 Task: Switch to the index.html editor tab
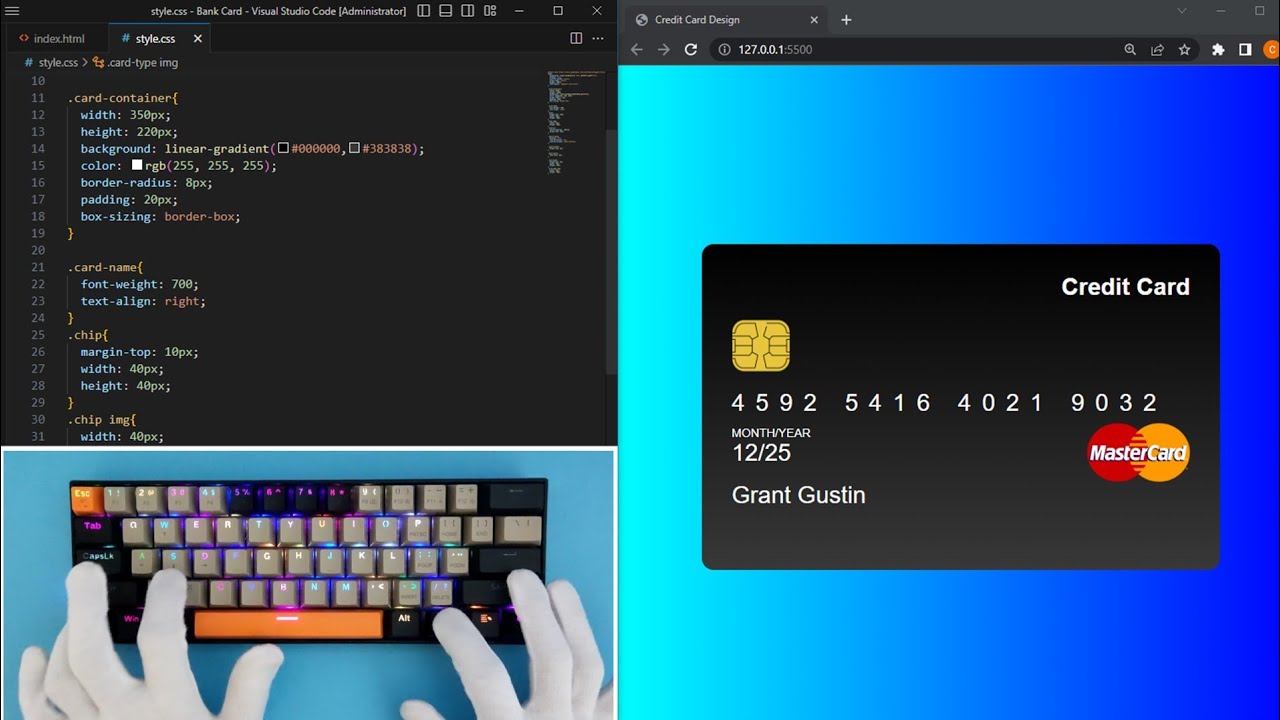(51, 38)
